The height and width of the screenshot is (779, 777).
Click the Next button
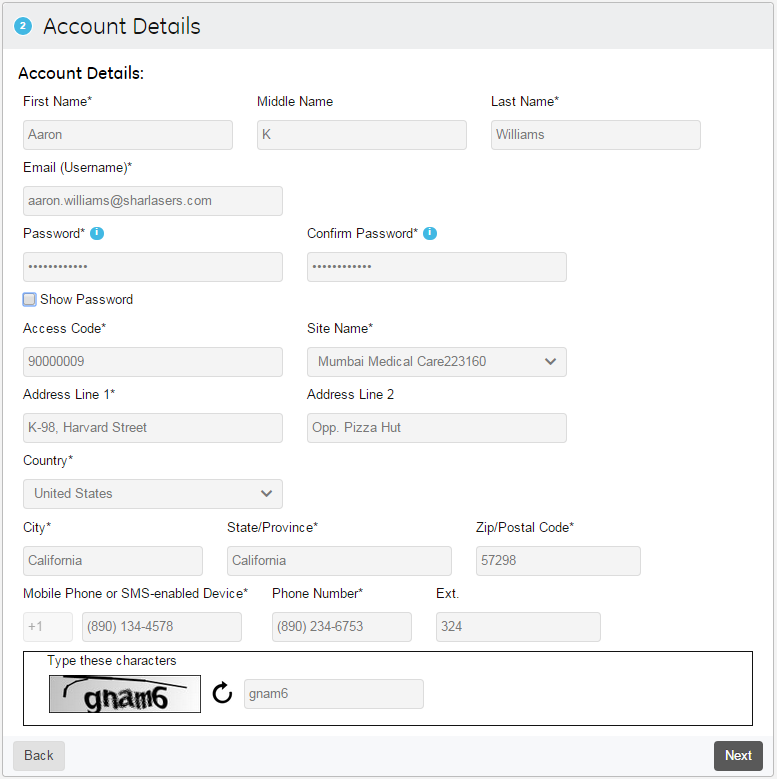coord(738,755)
